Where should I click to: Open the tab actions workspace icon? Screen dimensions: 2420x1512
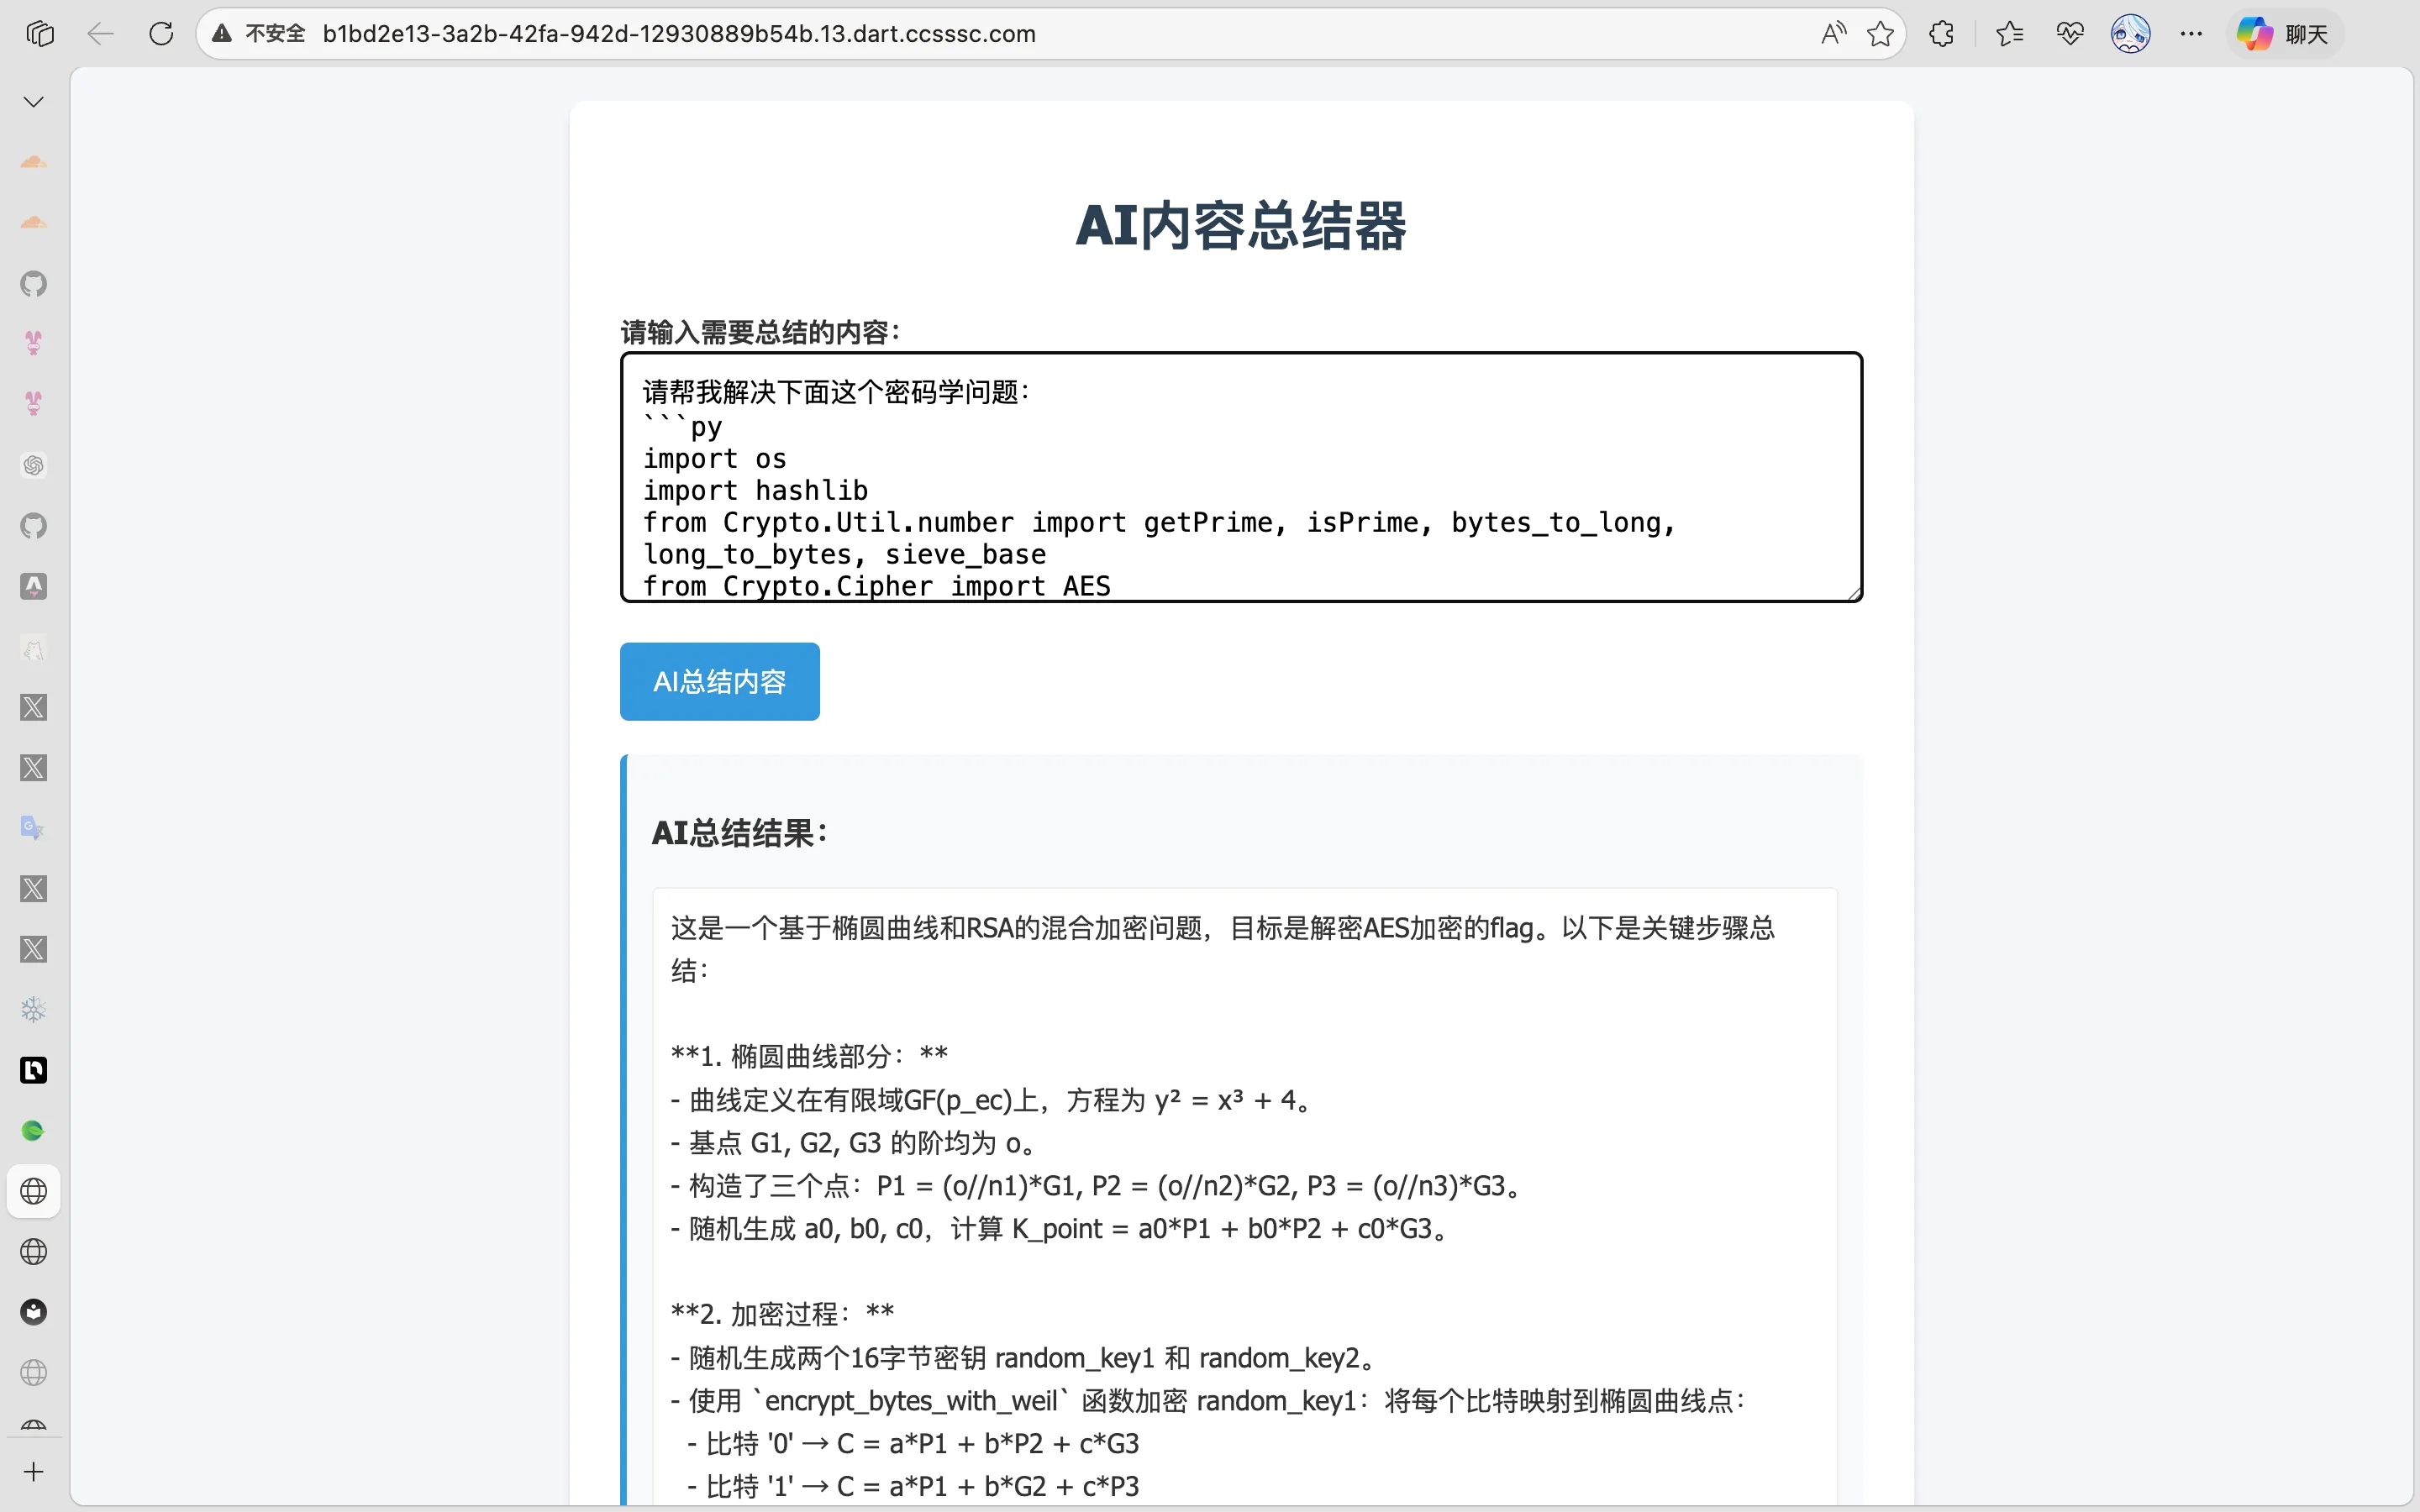[x=40, y=34]
